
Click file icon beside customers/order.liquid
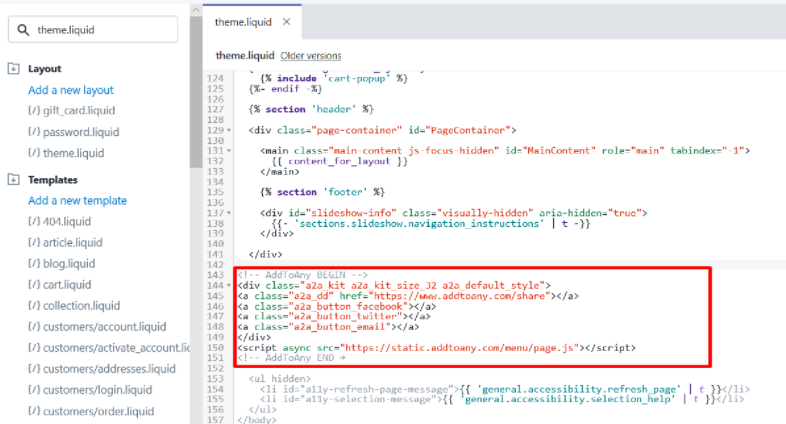tap(34, 411)
